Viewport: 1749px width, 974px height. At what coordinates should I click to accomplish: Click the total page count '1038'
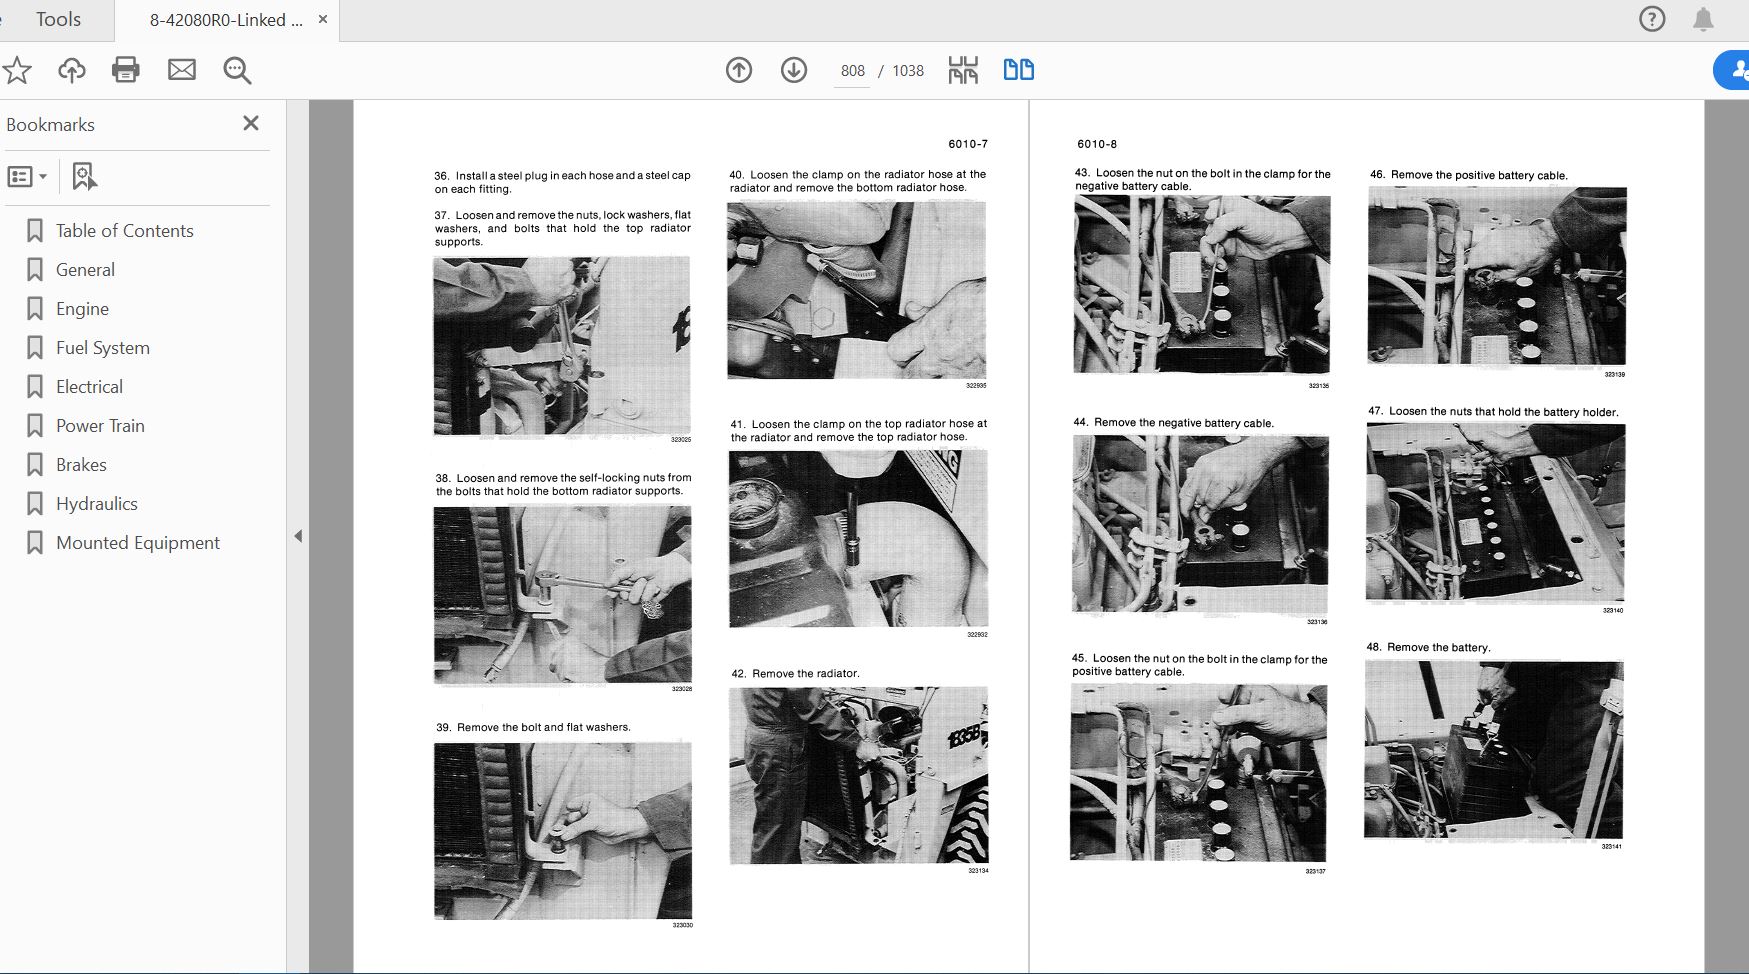click(x=908, y=71)
